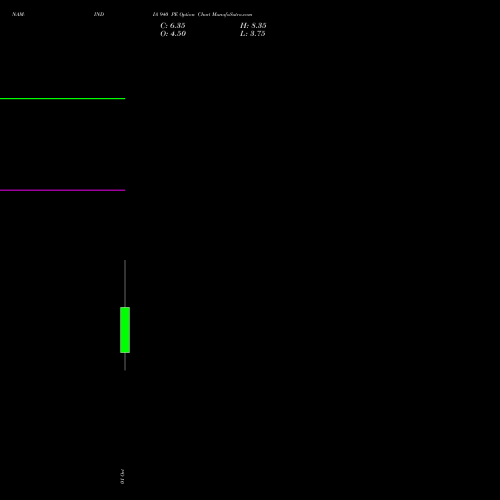Click the green candlestick body
The image size is (500, 500).
[x=125, y=330]
